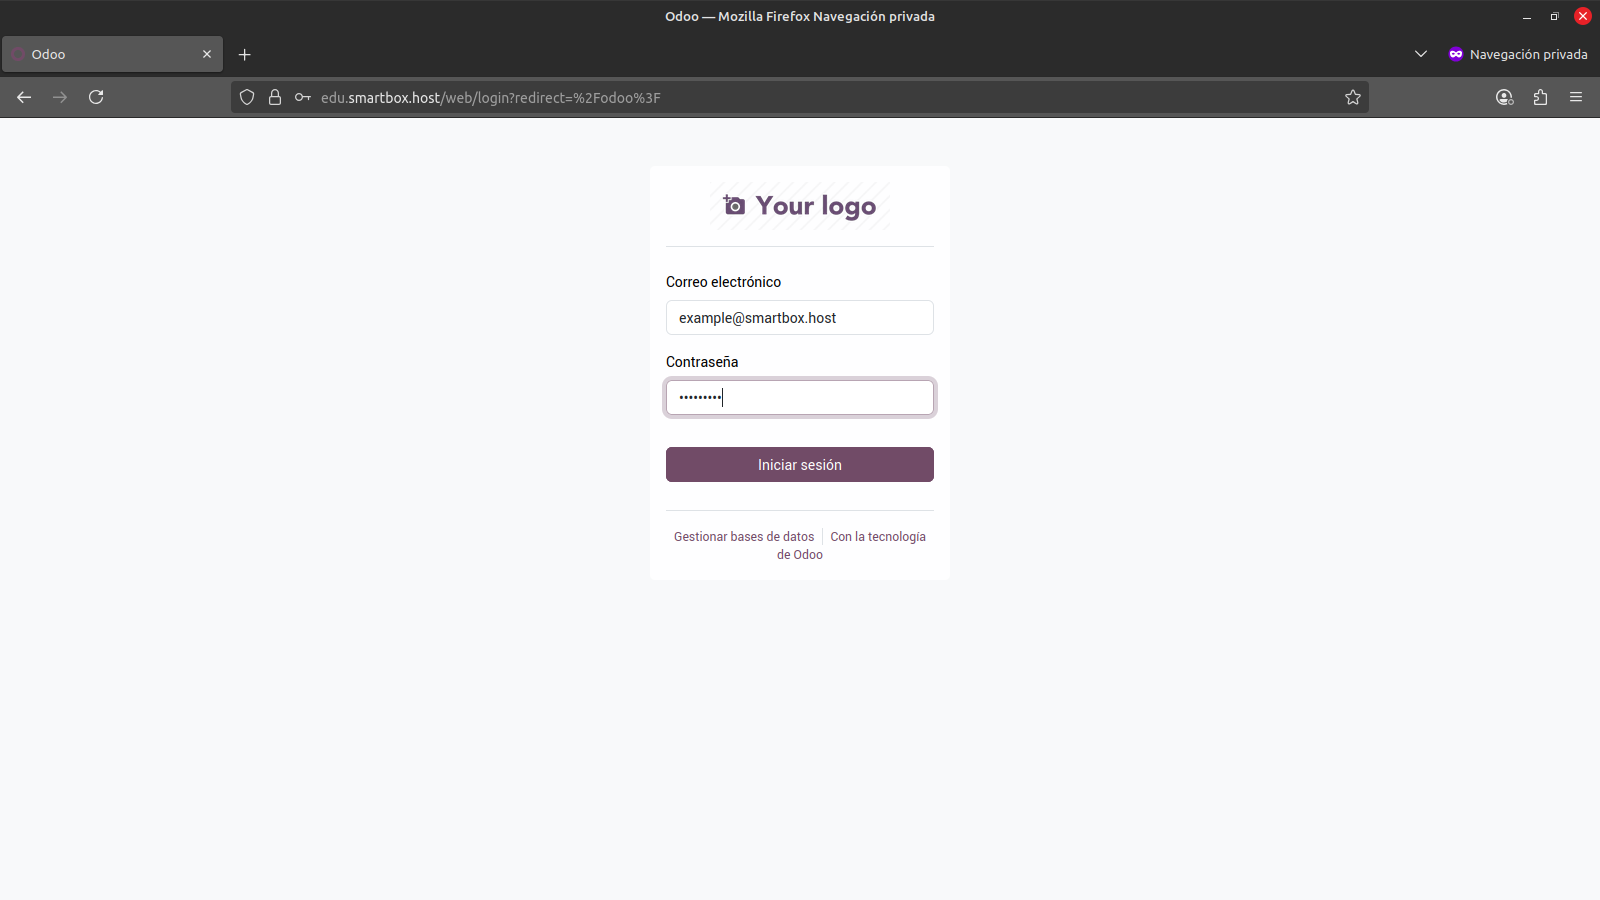The width and height of the screenshot is (1600, 900).
Task: Click the Your logo camera image
Action: [800, 206]
